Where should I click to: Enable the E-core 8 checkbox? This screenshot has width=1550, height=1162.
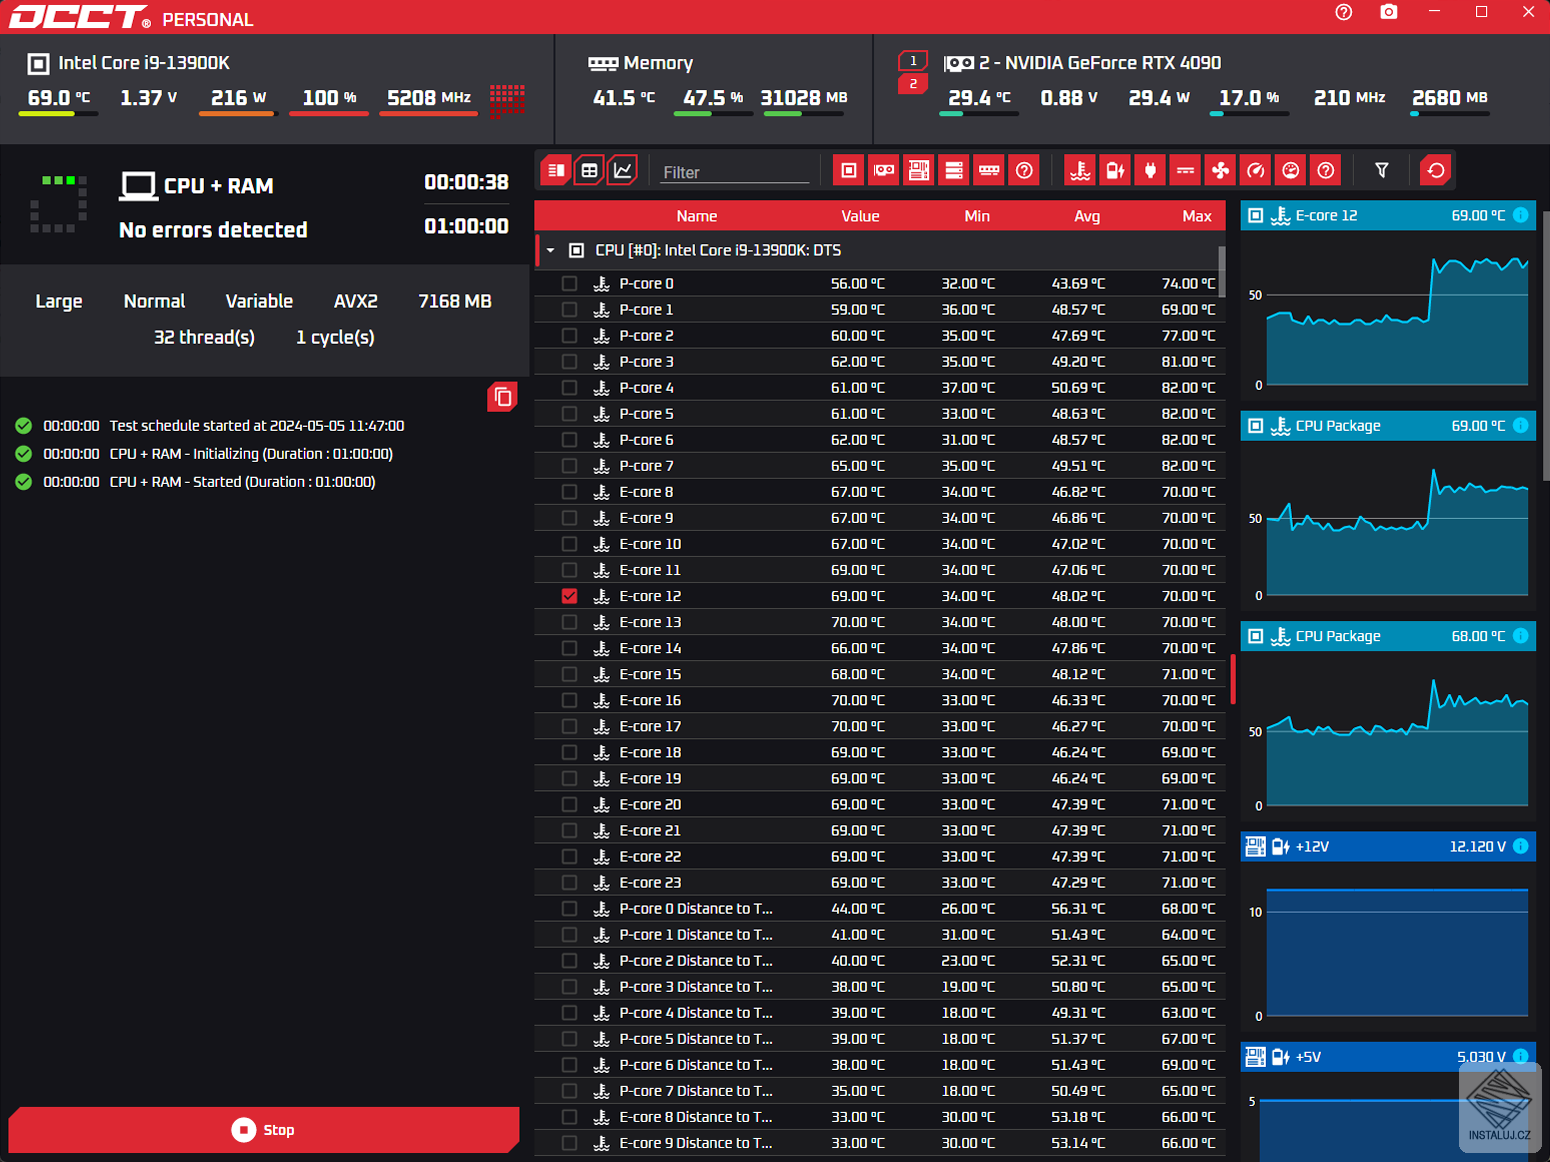pos(570,492)
